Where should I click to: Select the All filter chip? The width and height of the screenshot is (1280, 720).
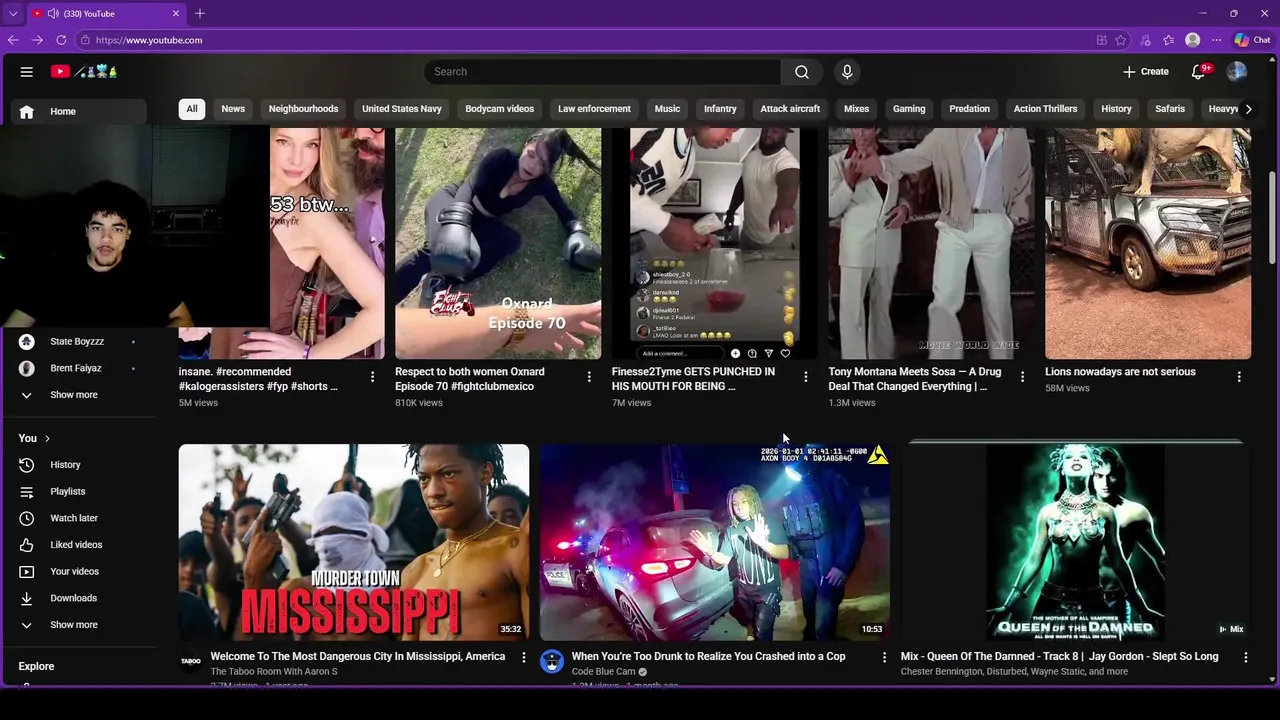click(192, 109)
